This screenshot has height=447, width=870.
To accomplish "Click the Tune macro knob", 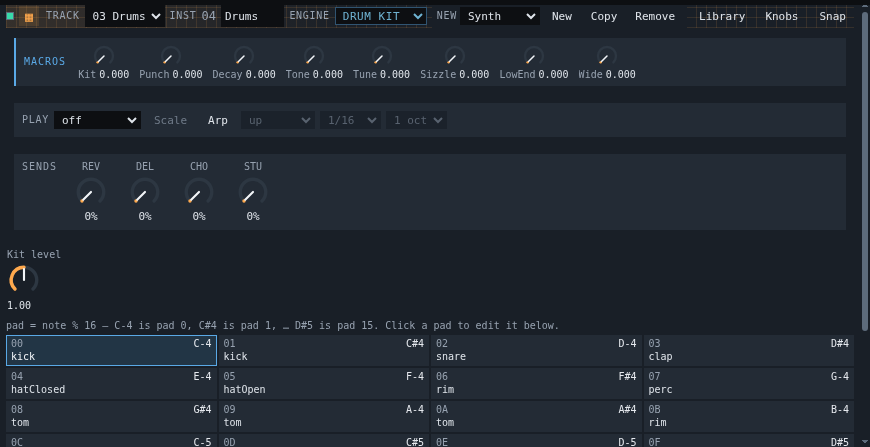I will 381,57.
